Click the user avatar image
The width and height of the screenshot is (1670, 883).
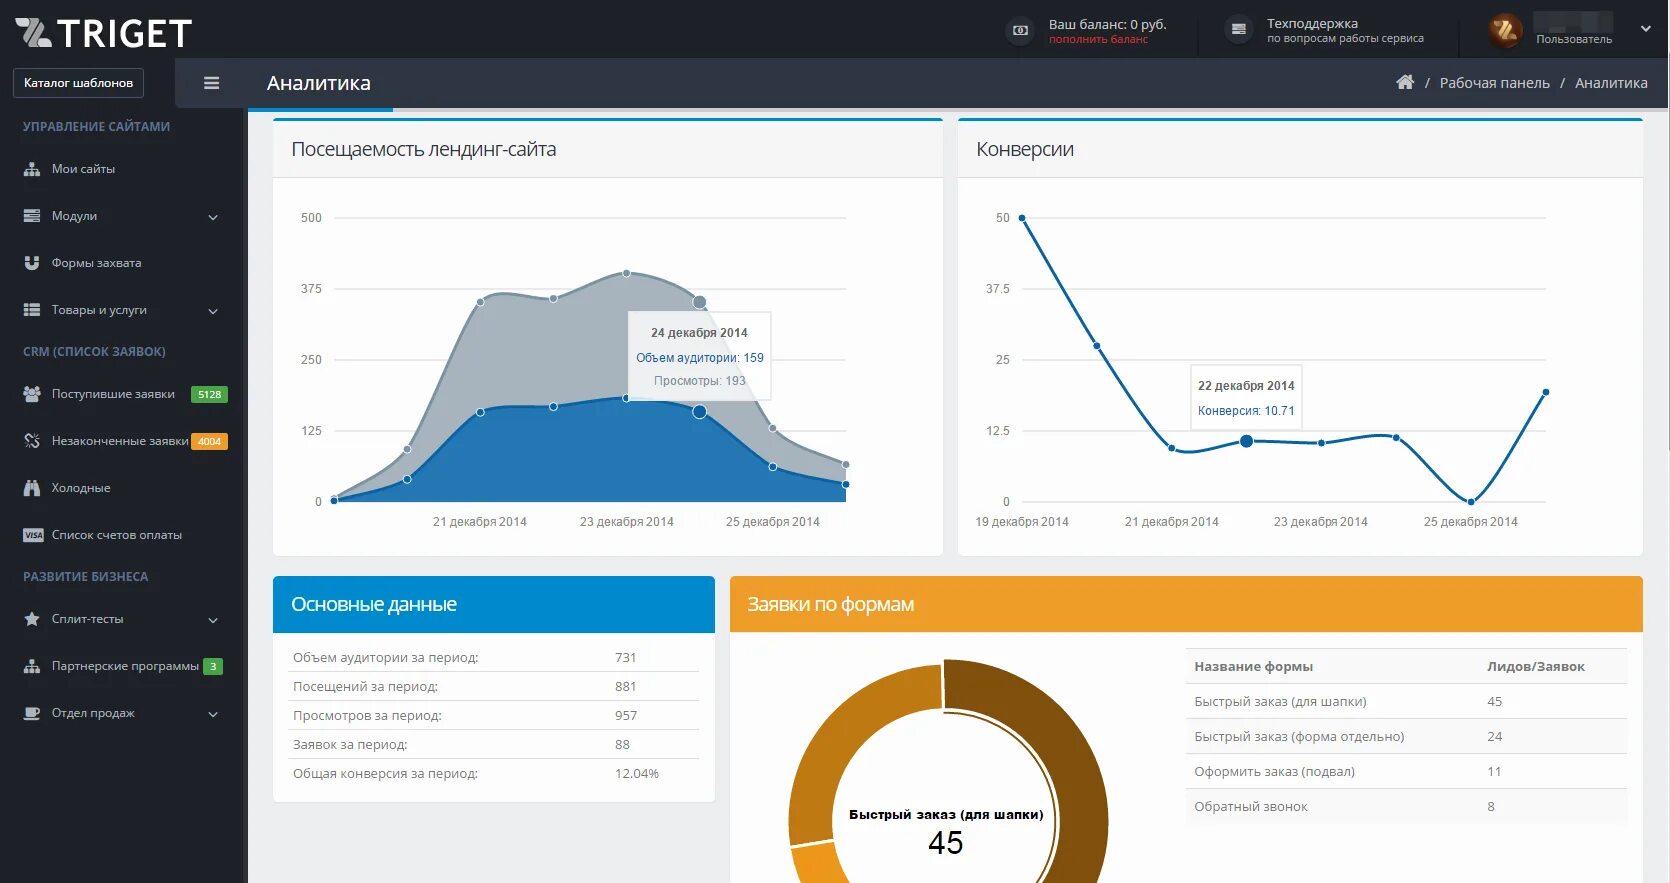(x=1505, y=30)
